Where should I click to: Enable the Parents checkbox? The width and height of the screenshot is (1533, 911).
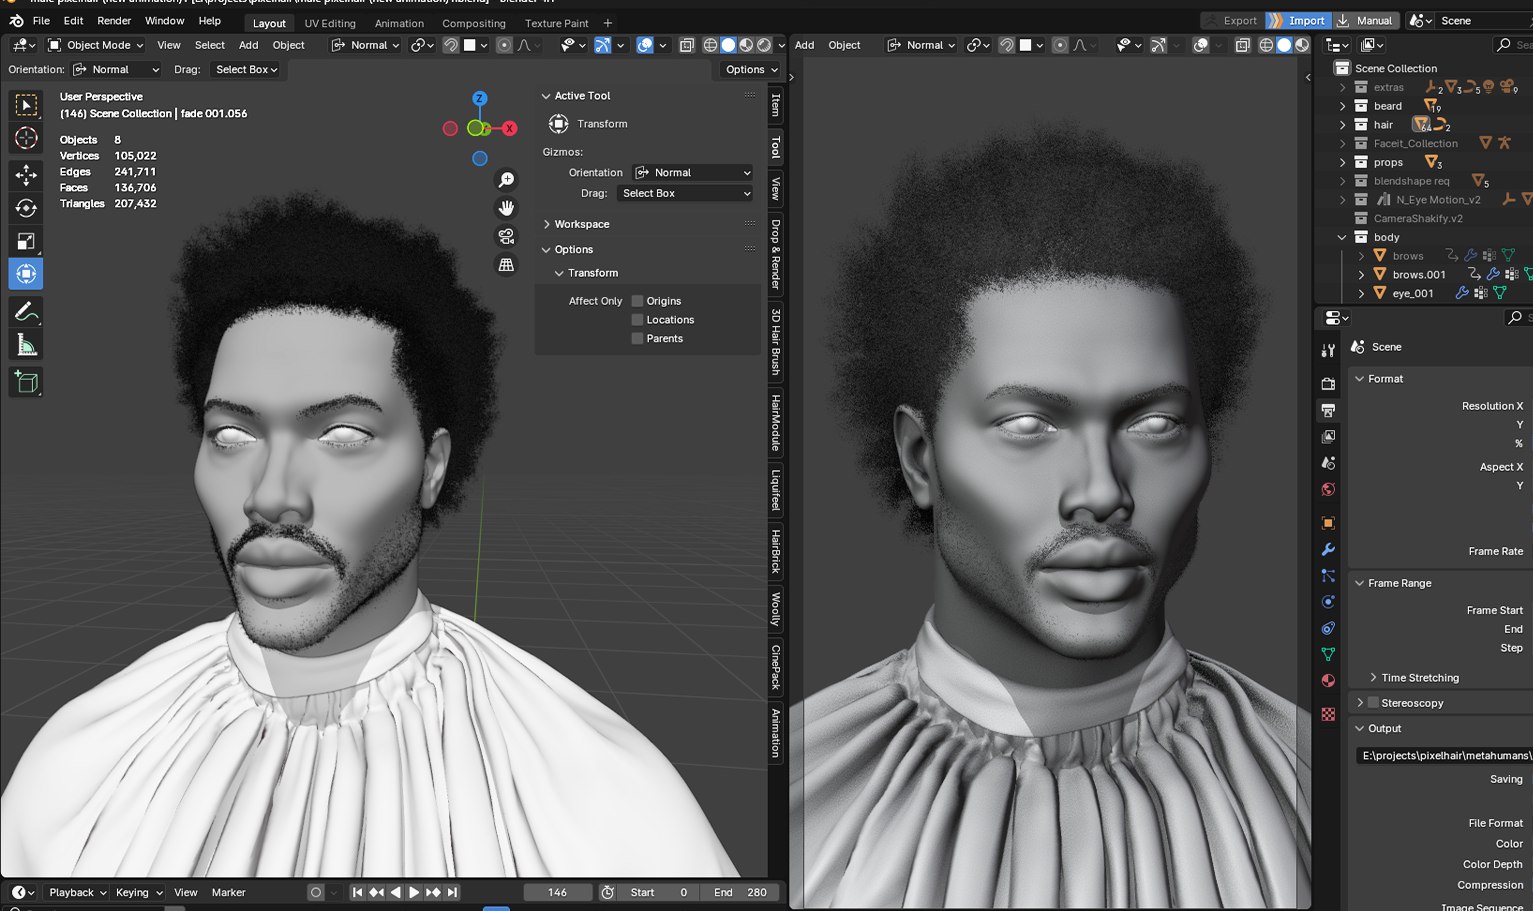(637, 339)
